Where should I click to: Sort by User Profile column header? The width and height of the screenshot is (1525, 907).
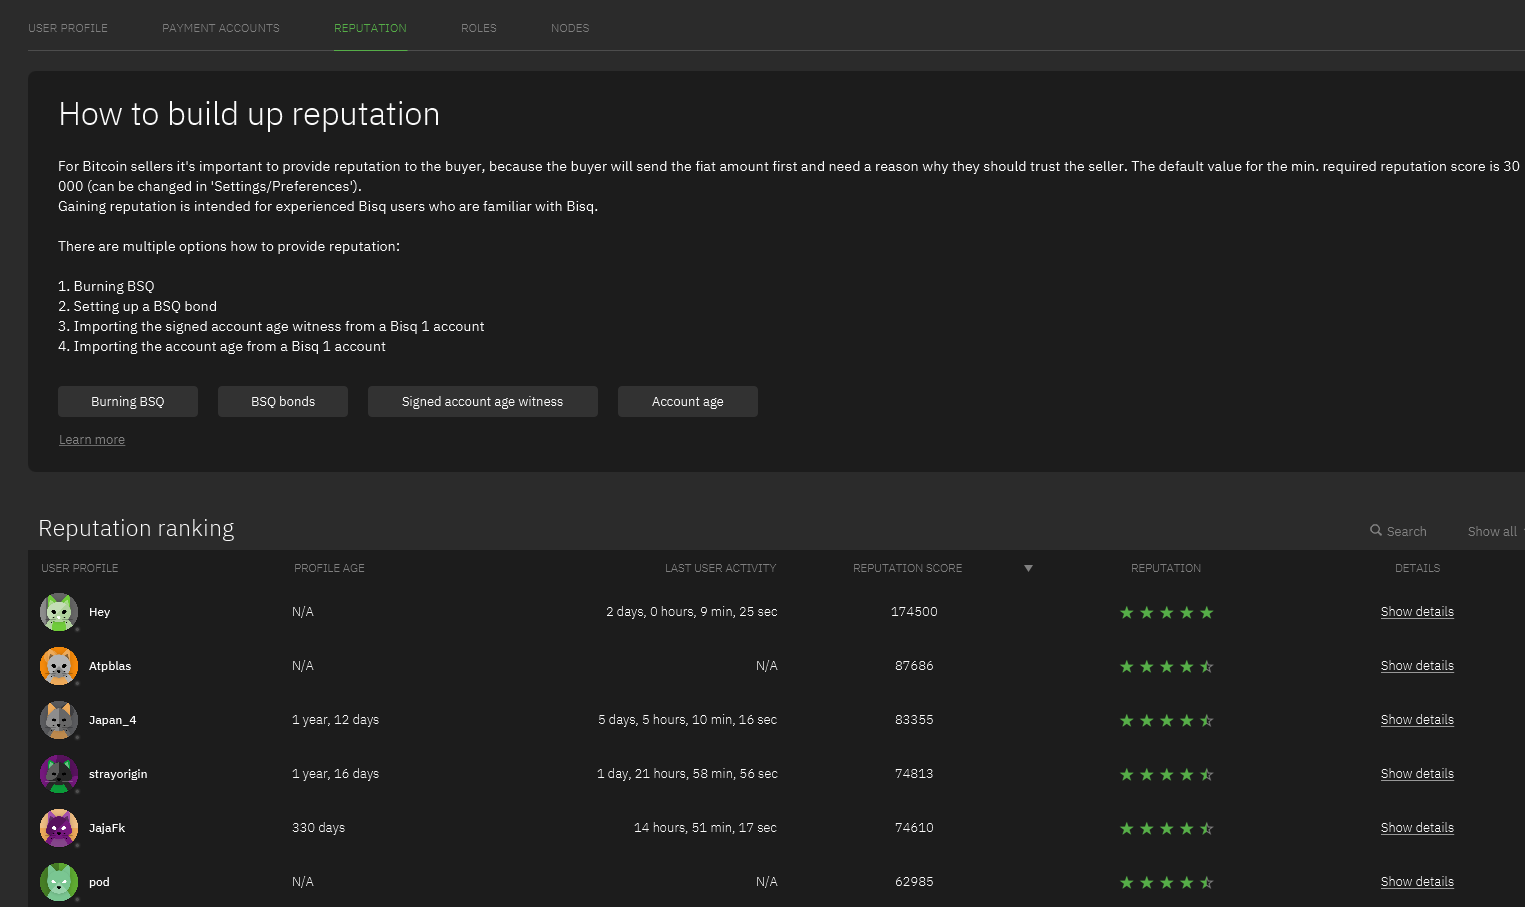coord(80,568)
